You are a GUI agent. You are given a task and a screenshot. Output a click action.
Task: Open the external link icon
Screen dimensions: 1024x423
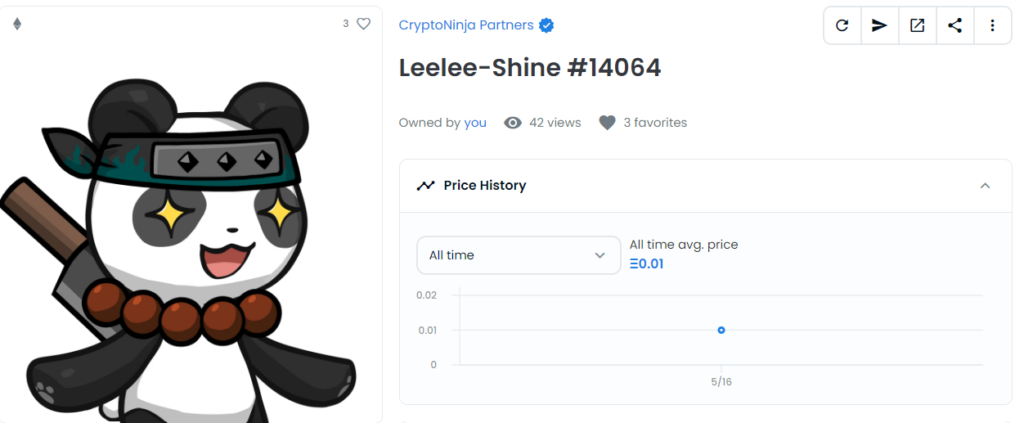tap(918, 25)
